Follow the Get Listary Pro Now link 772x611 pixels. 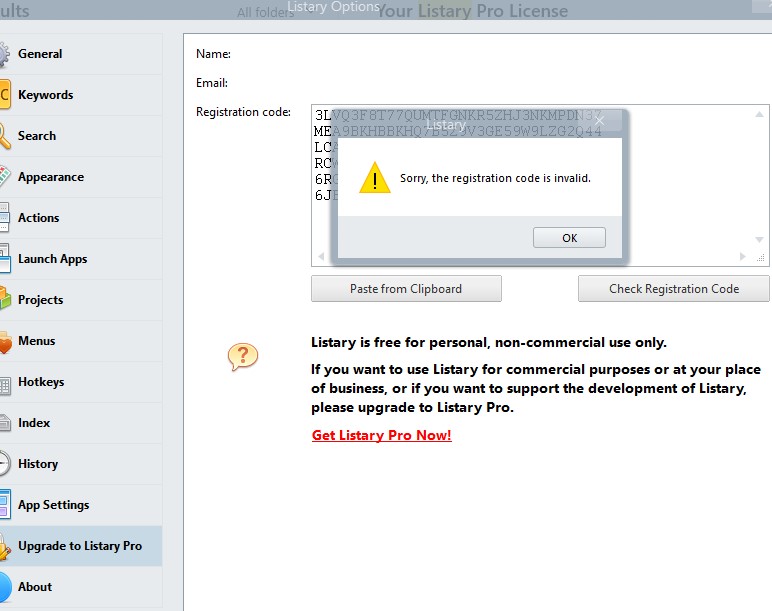point(382,435)
